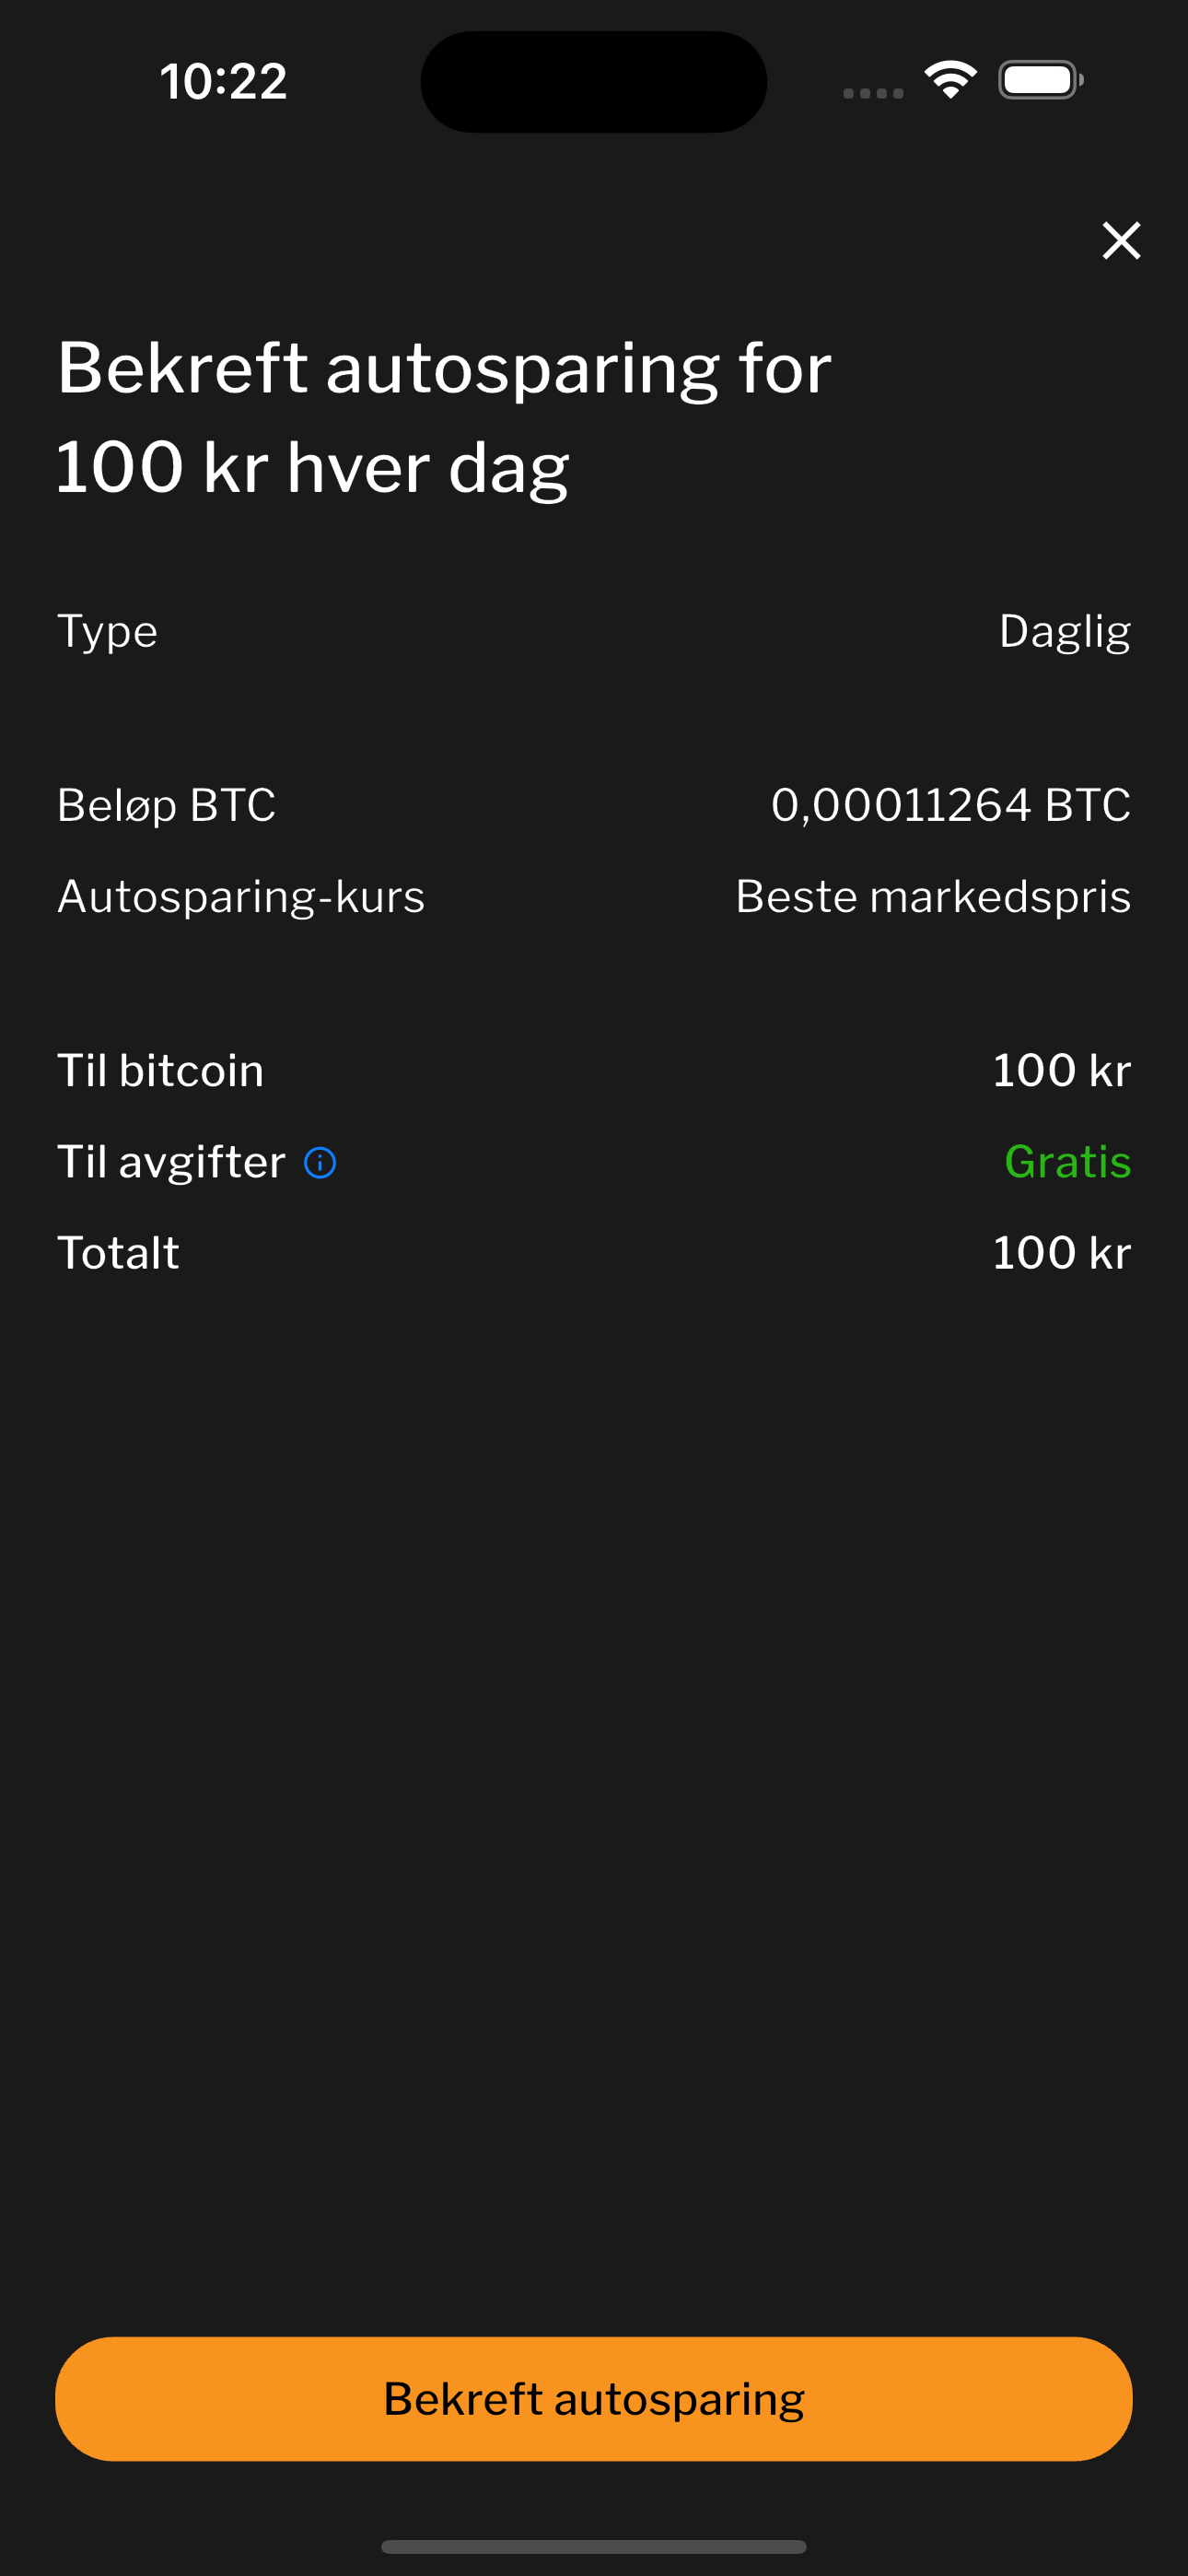Select the Totalt row label
The width and height of the screenshot is (1188, 2576).
(118, 1253)
